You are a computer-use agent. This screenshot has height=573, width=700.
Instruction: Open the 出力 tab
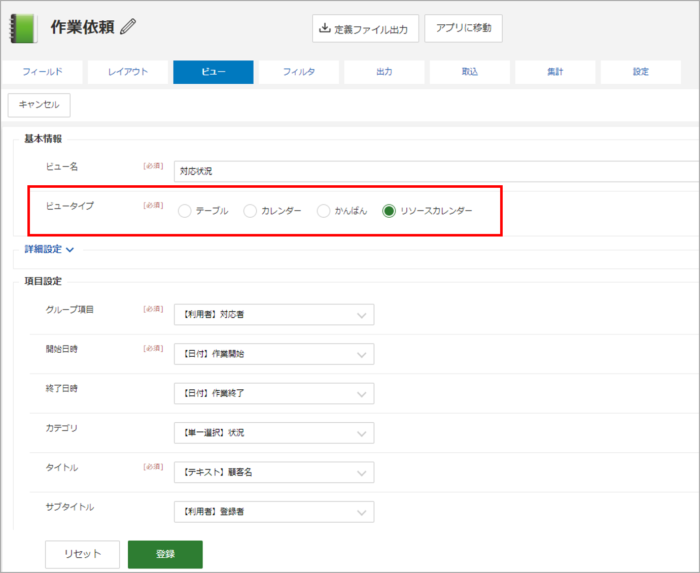pos(384,72)
